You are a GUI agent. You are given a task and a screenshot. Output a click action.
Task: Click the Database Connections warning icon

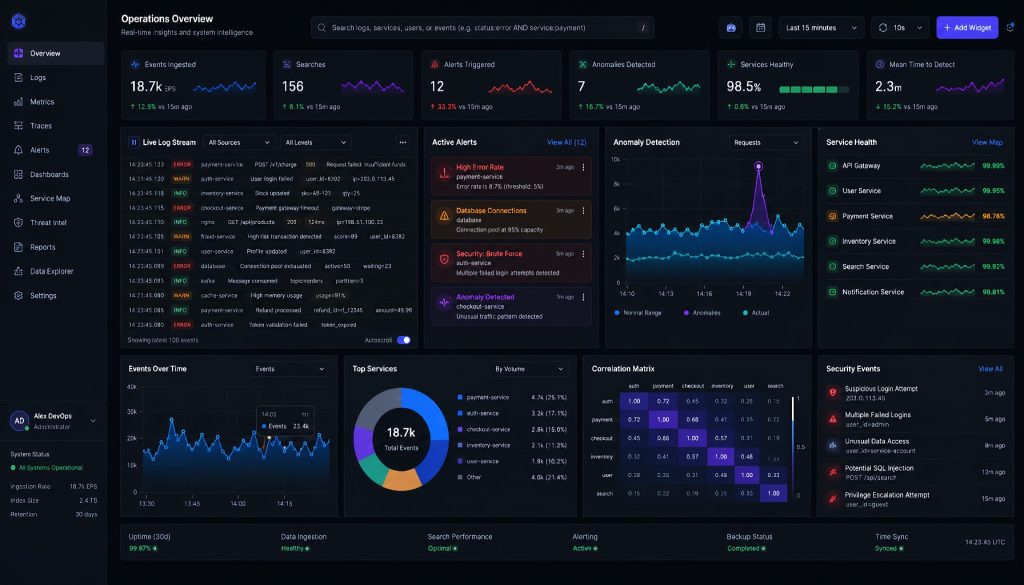pyautogui.click(x=444, y=215)
